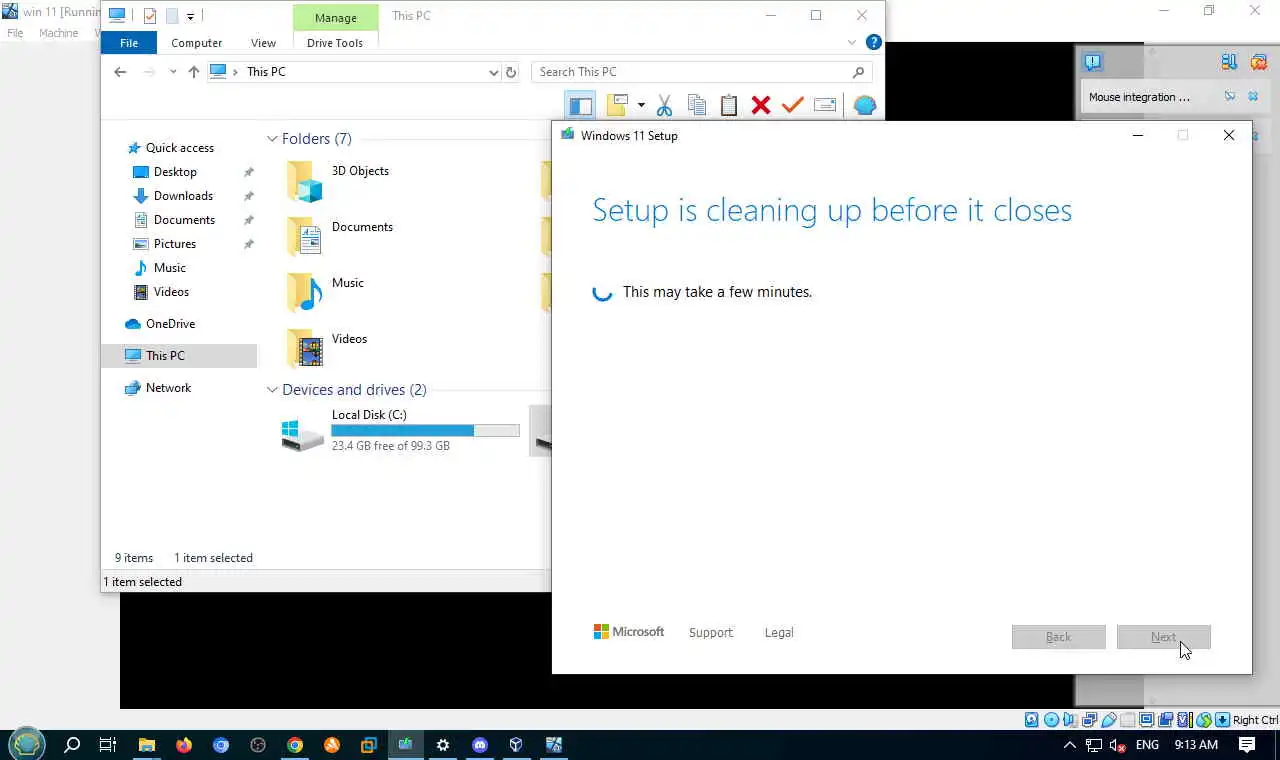1280x760 pixels.
Task: Open the VirtualBox File menu
Action: pos(15,33)
